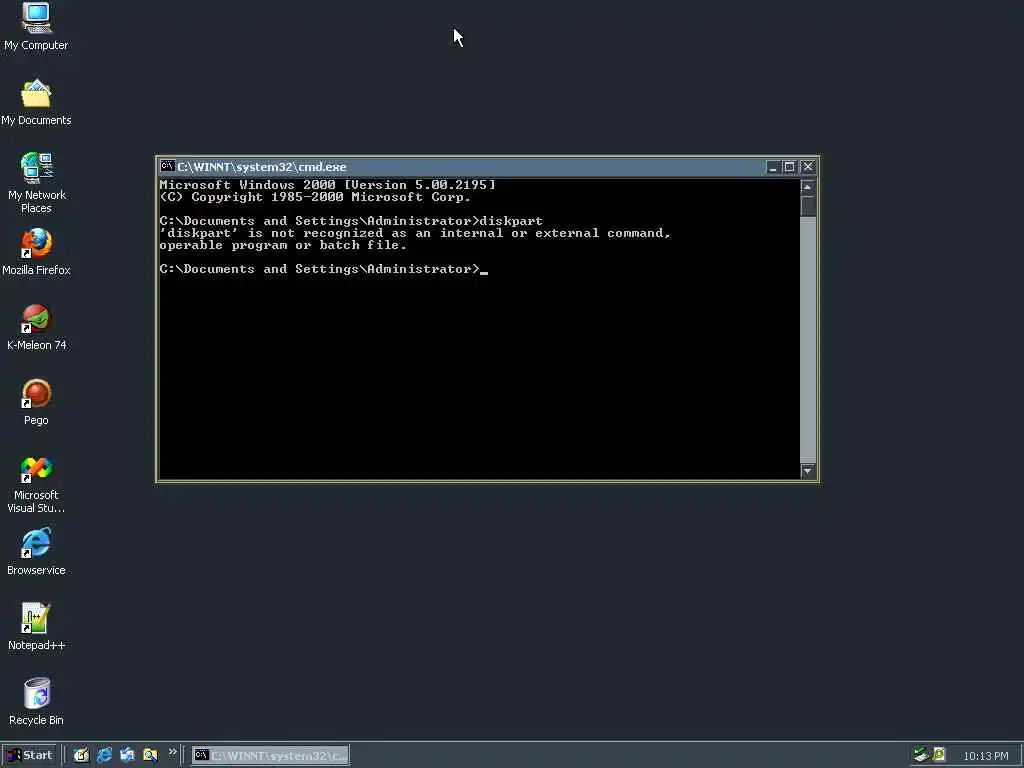The image size is (1024, 768).
Task: Open the My Computer desktop icon
Action: [36, 26]
